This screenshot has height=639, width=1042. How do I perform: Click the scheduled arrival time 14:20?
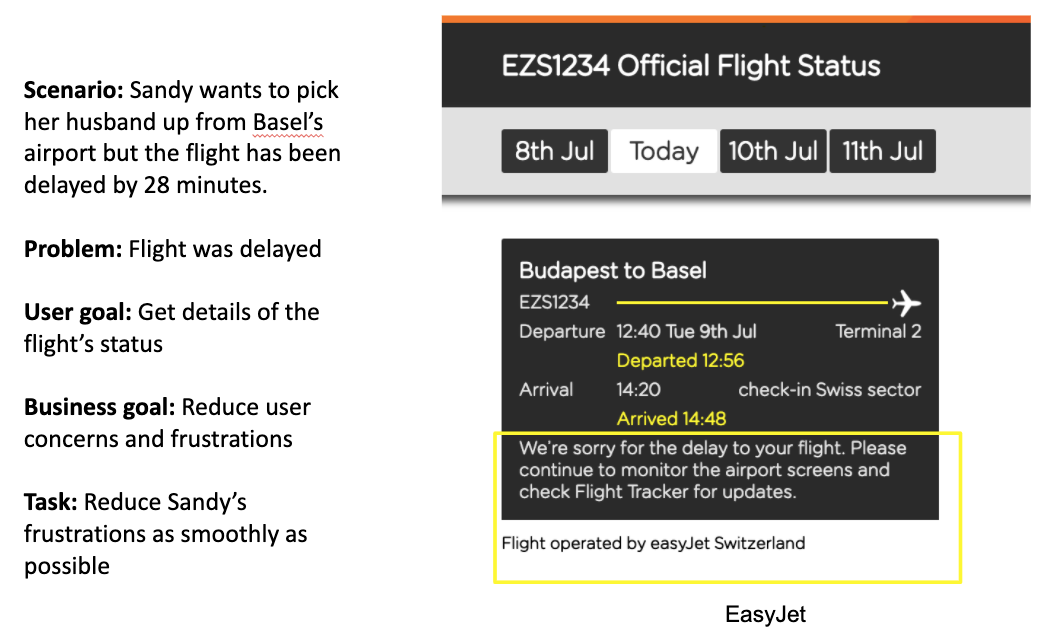tap(639, 389)
